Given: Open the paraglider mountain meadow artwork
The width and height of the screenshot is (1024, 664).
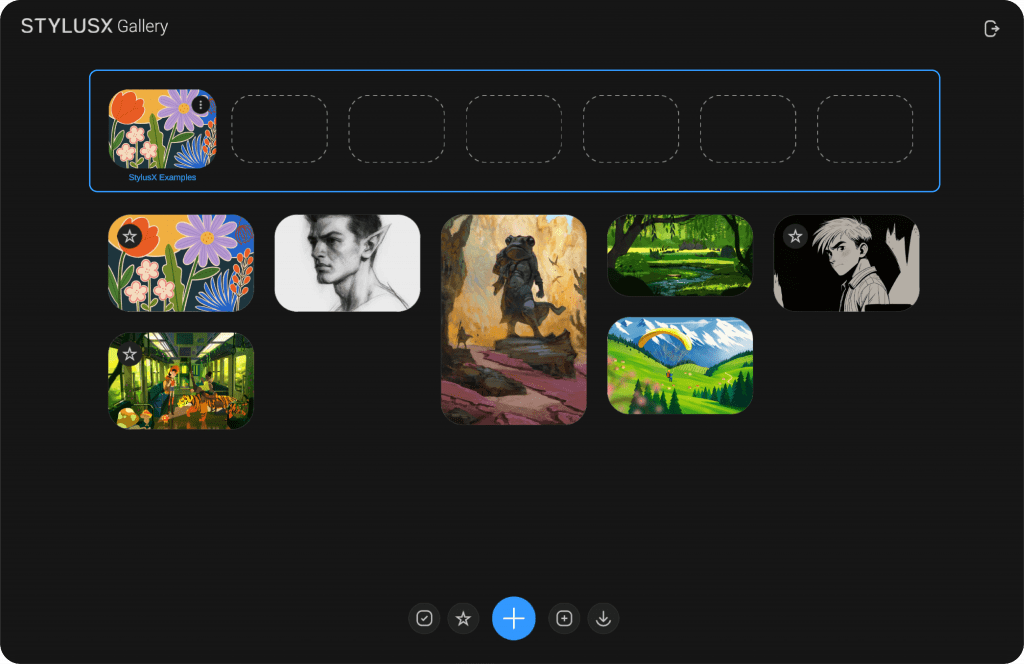Looking at the screenshot, I should click(680, 366).
